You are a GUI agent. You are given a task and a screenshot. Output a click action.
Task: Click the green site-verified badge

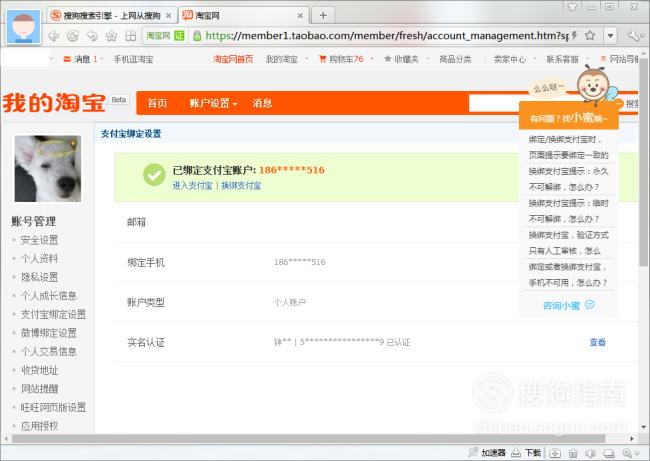[179, 36]
